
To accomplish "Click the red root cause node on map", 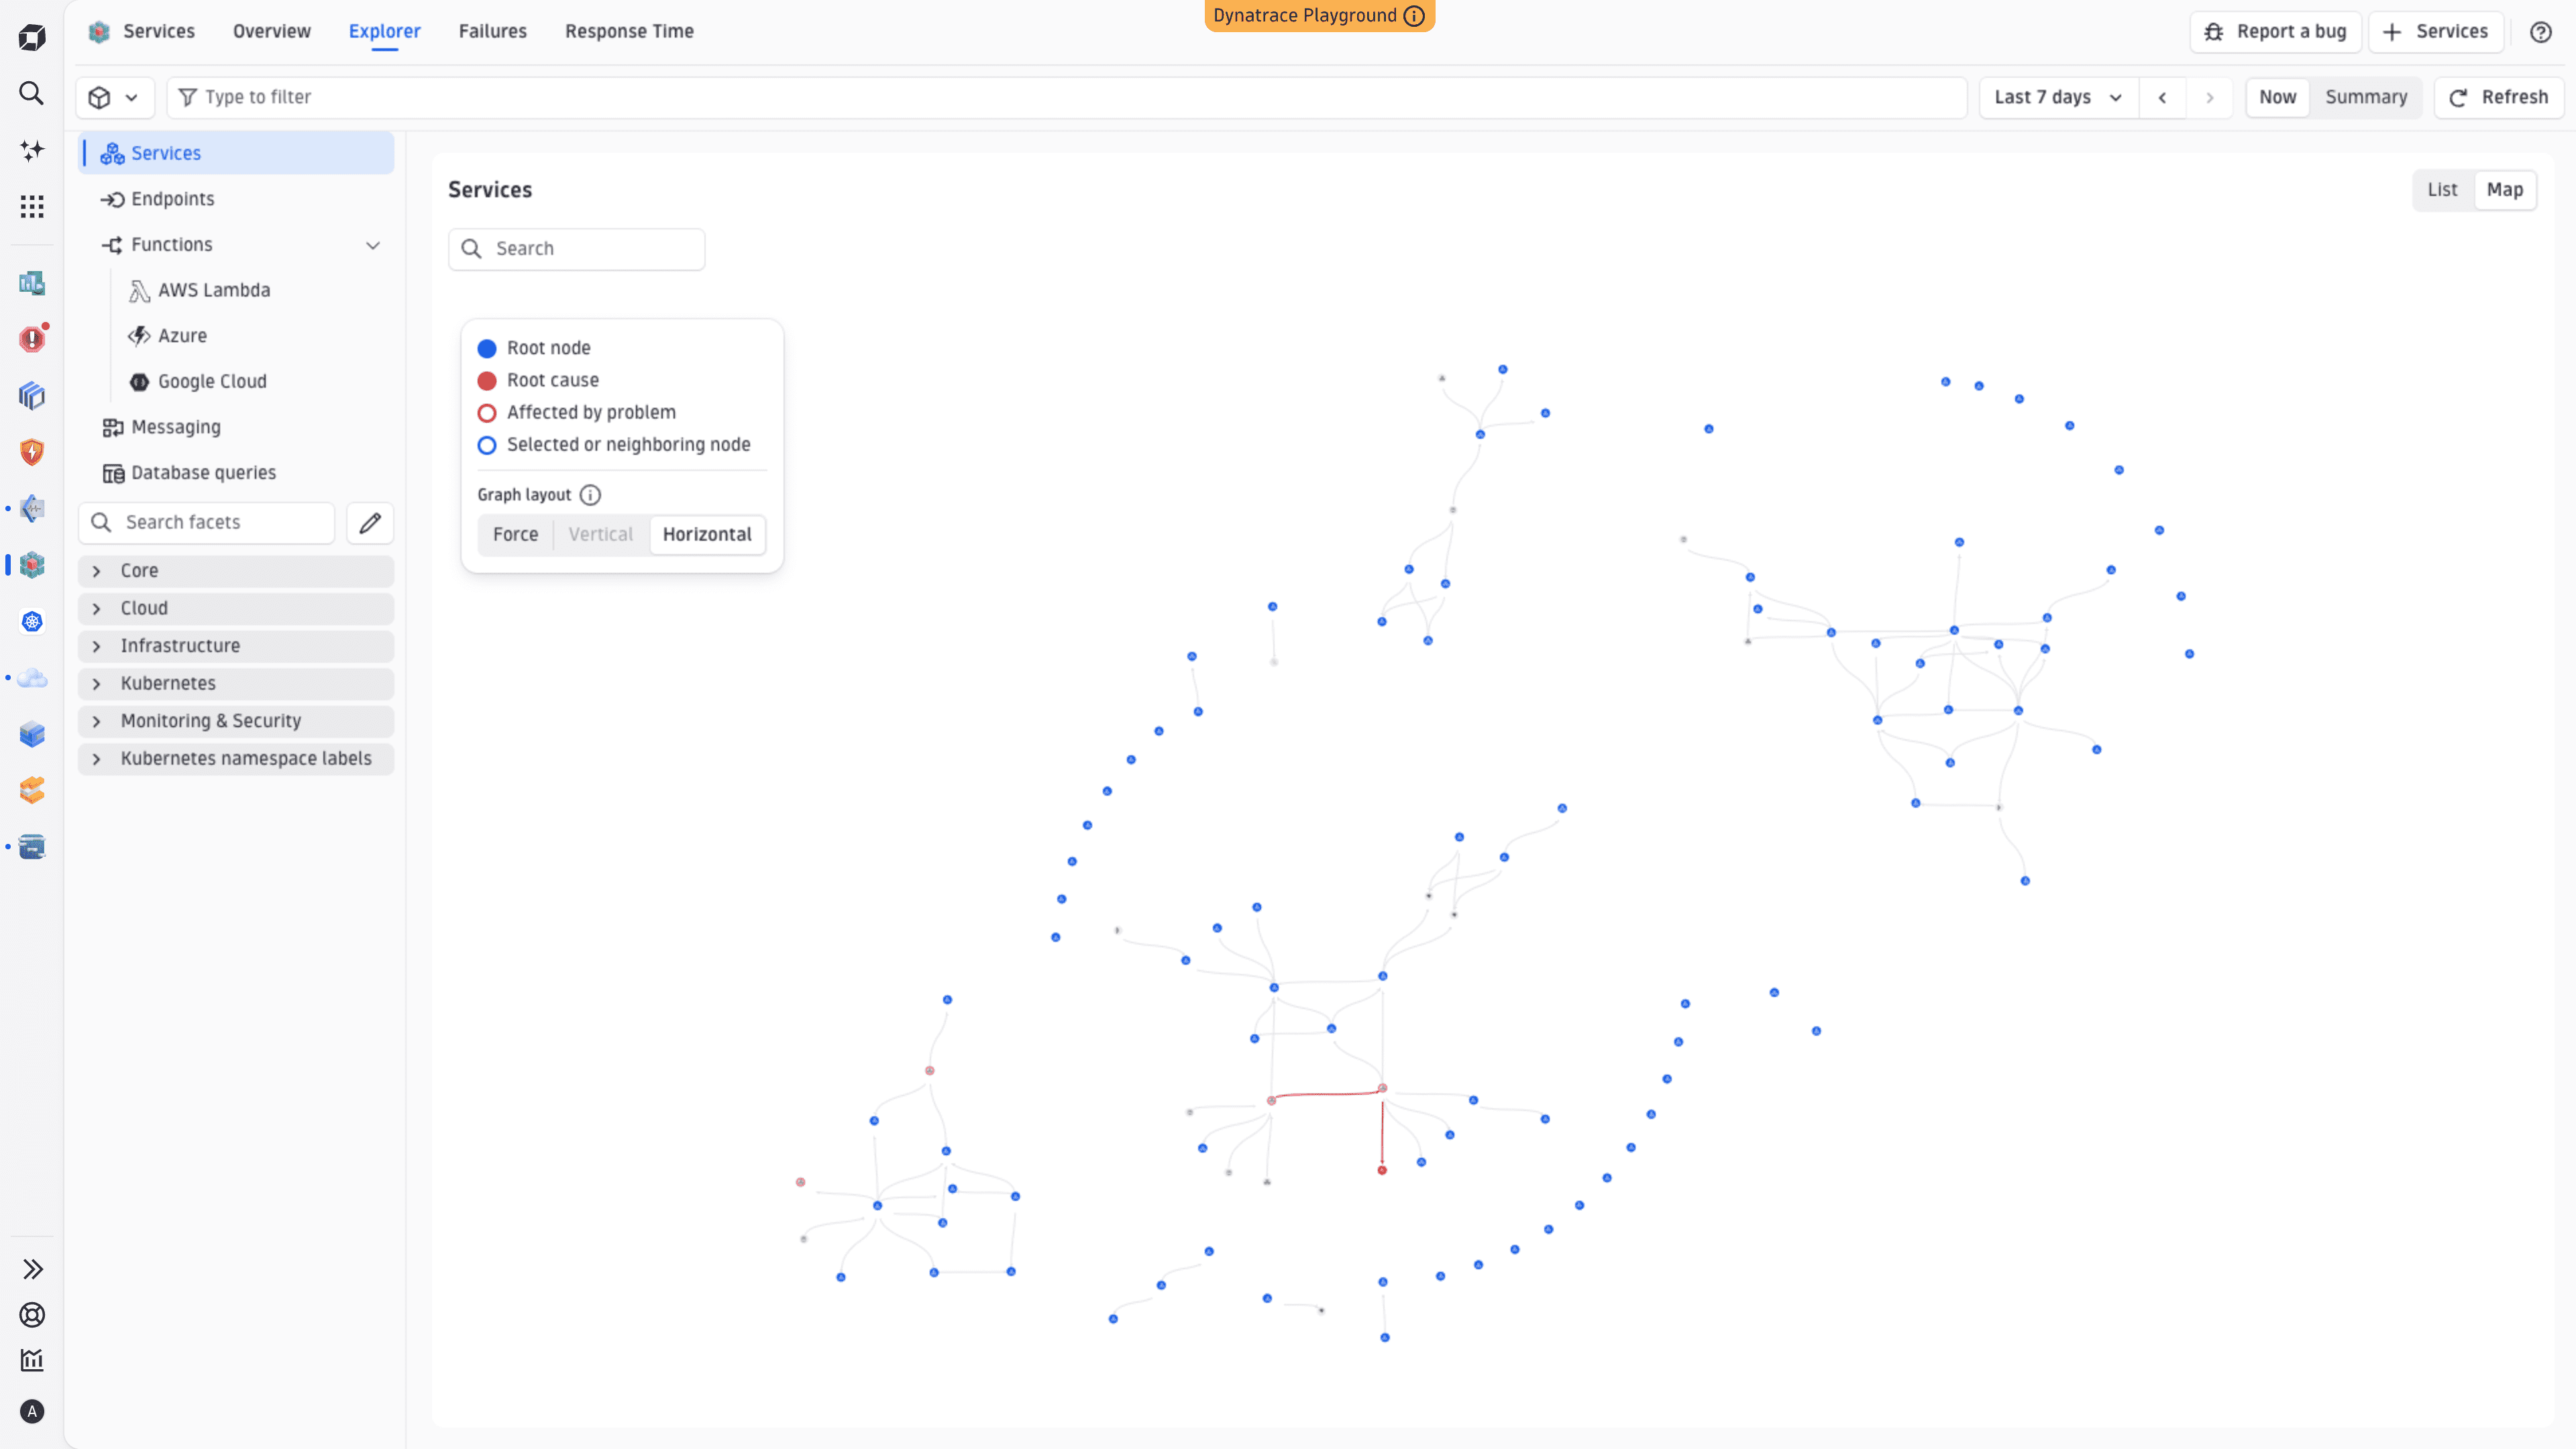I will coord(1382,1170).
